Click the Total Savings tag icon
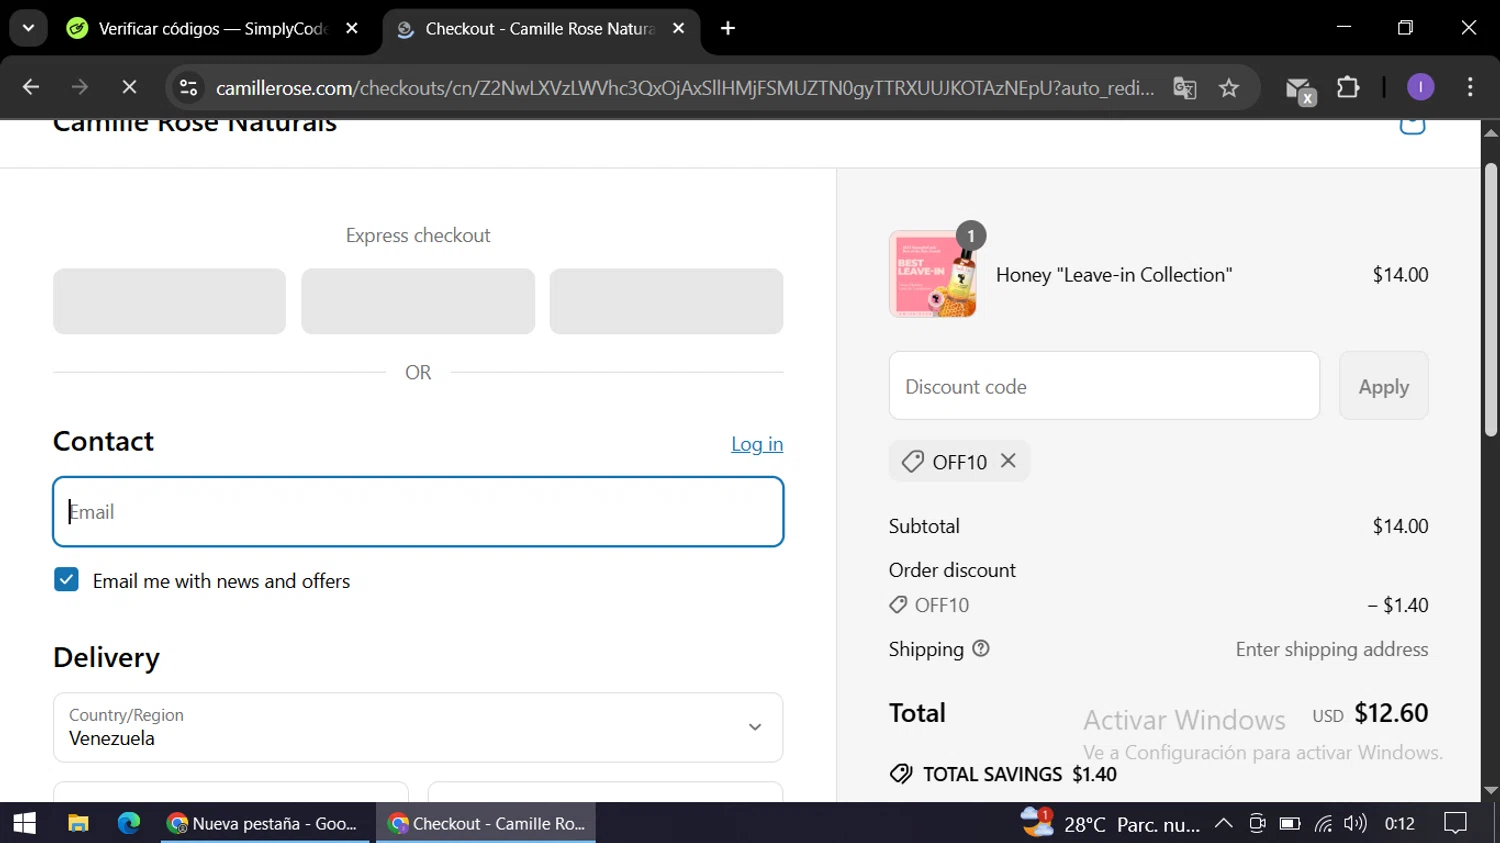Viewport: 1500px width, 843px height. click(x=901, y=774)
